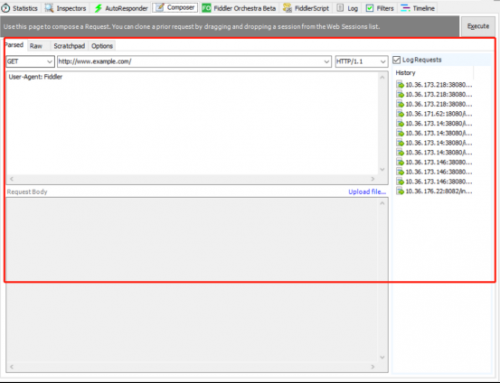Click the FiddlerScript icon
This screenshot has width=500, height=383.
[287, 8]
